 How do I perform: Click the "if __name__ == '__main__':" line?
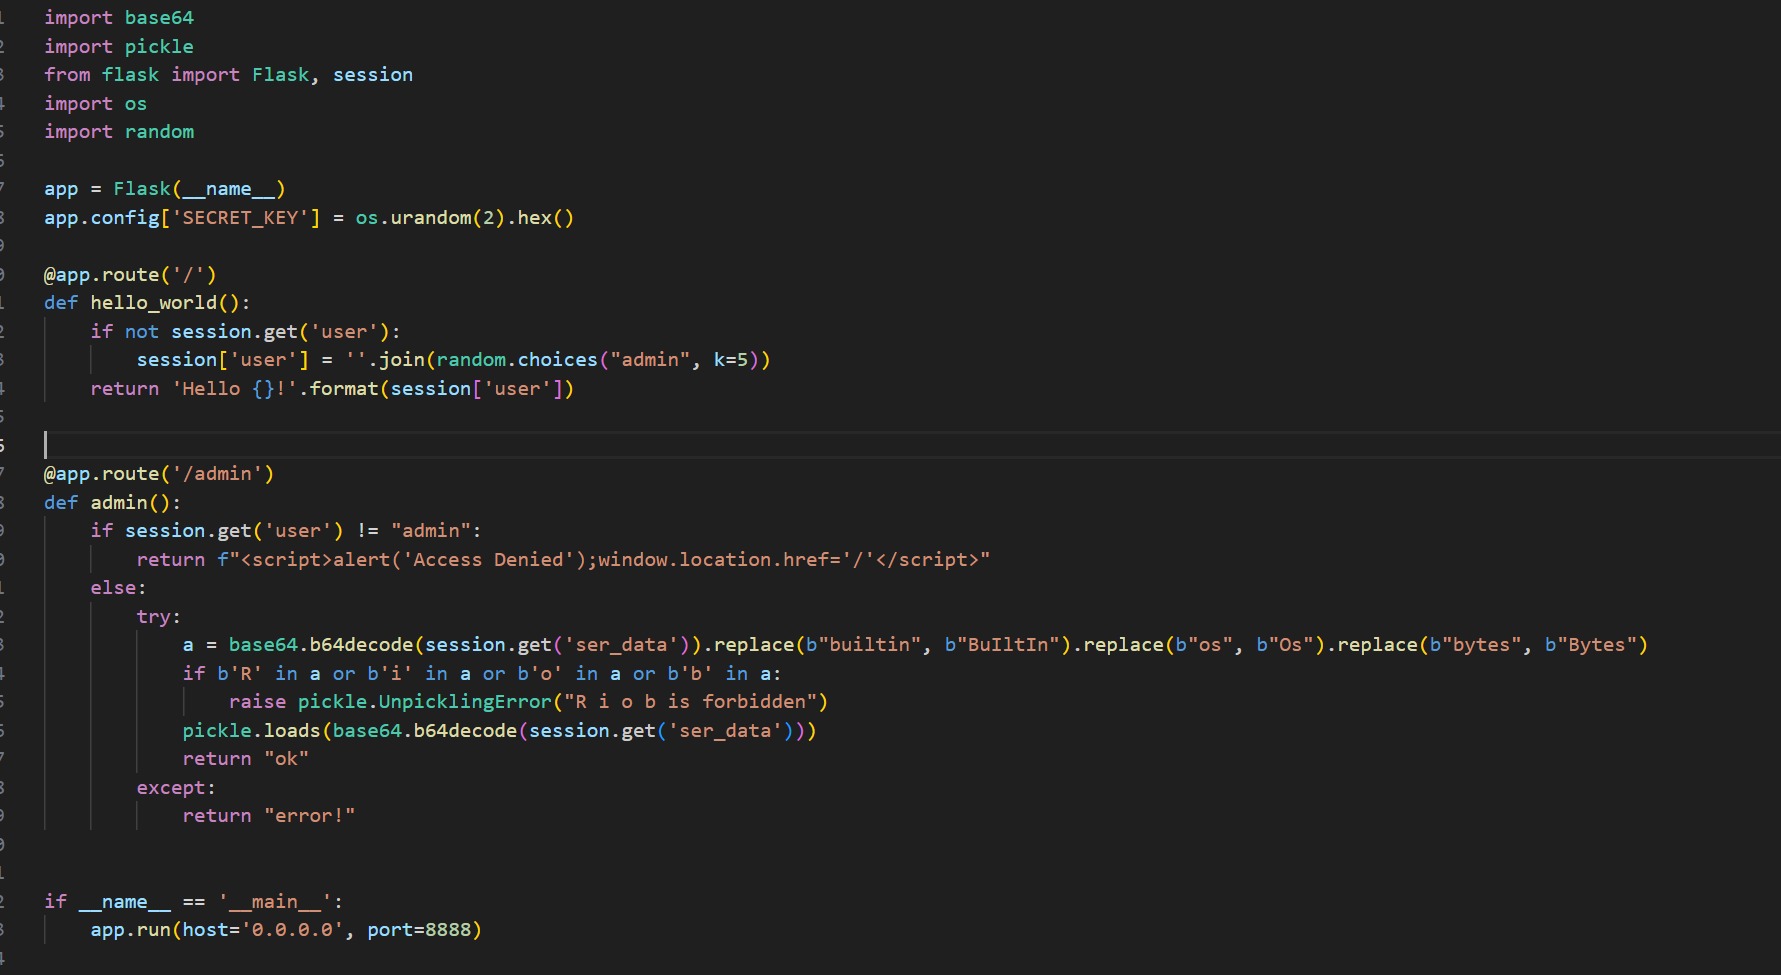click(194, 902)
